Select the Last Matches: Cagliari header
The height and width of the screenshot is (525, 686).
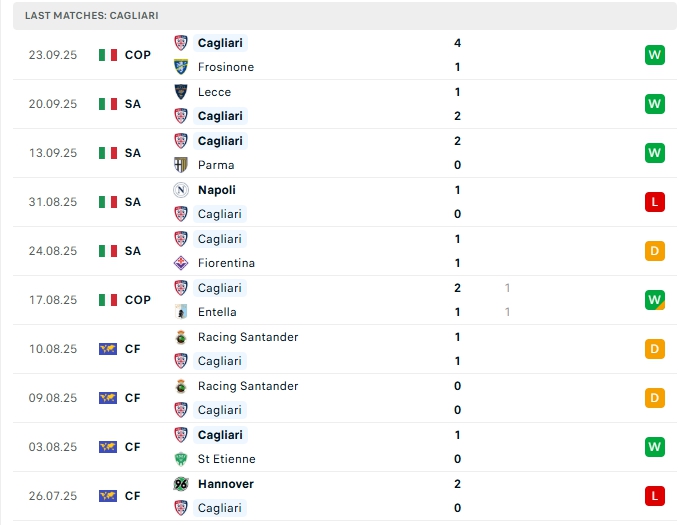tap(92, 16)
